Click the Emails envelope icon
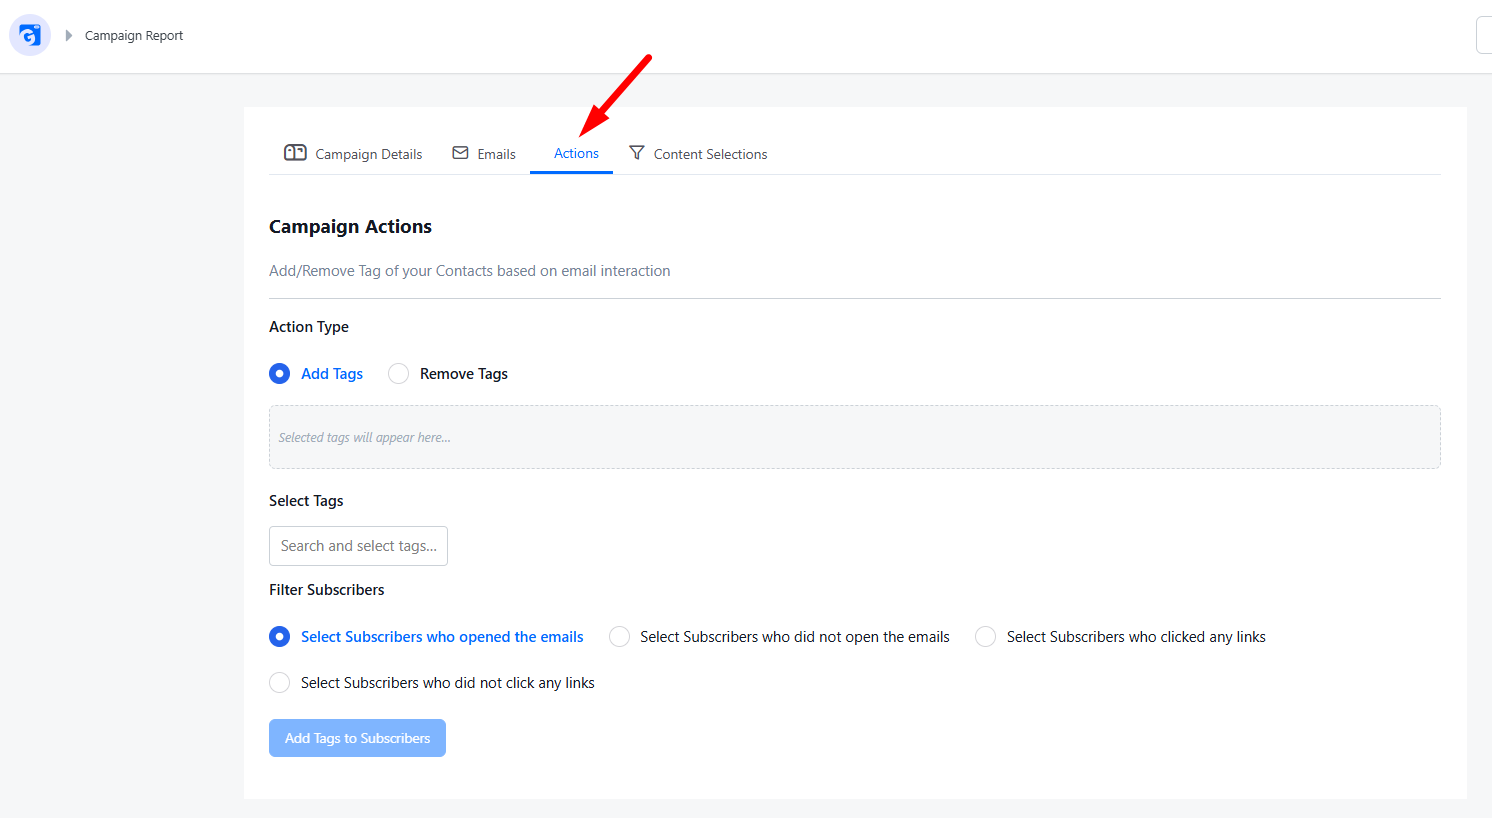Viewport: 1492px width, 818px height. [x=460, y=153]
